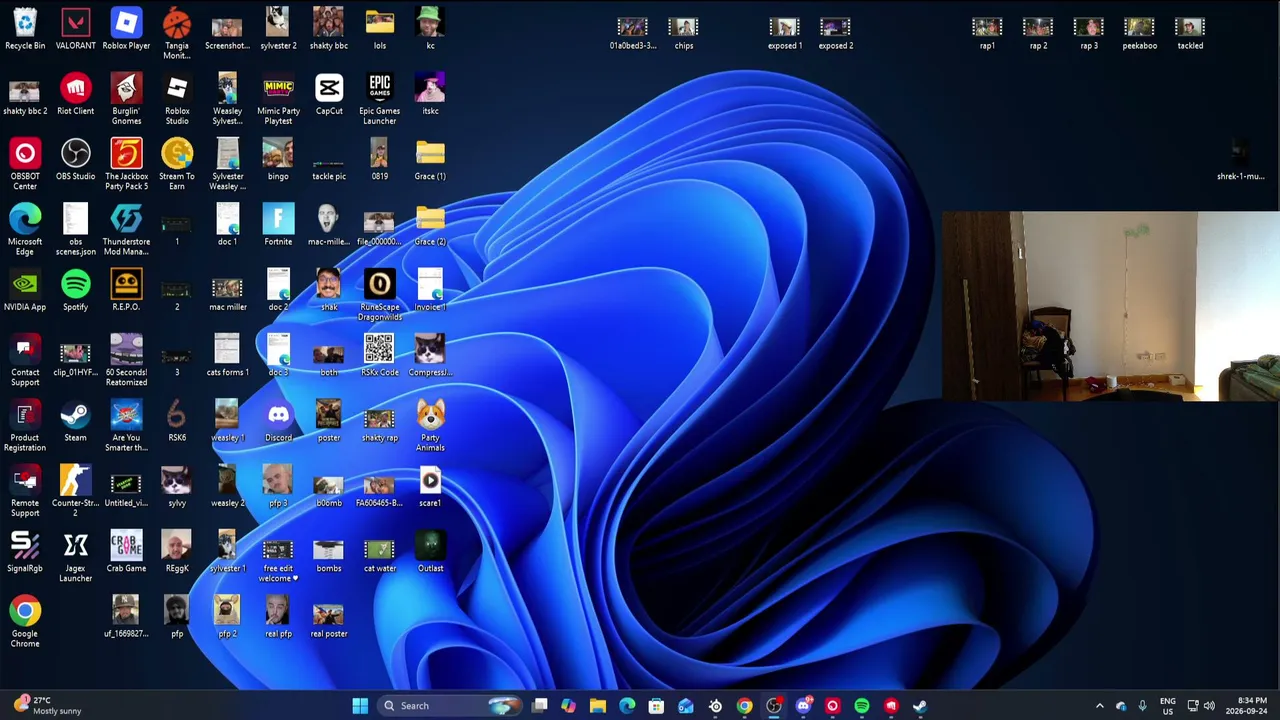Open the clock and date flyout
The width and height of the screenshot is (1280, 720).
1252,706
